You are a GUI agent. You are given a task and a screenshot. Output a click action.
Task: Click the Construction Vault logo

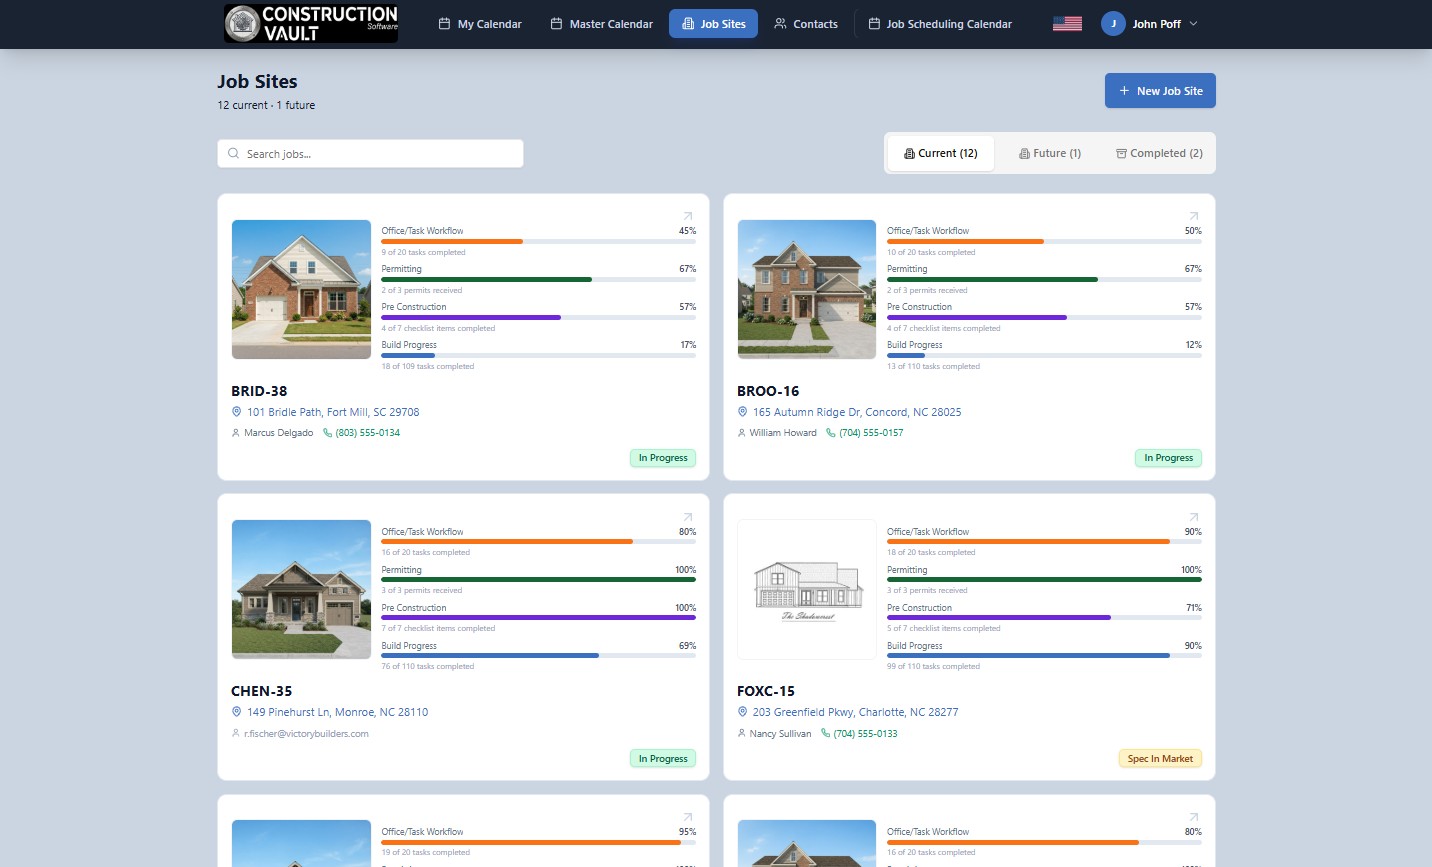[x=312, y=23]
